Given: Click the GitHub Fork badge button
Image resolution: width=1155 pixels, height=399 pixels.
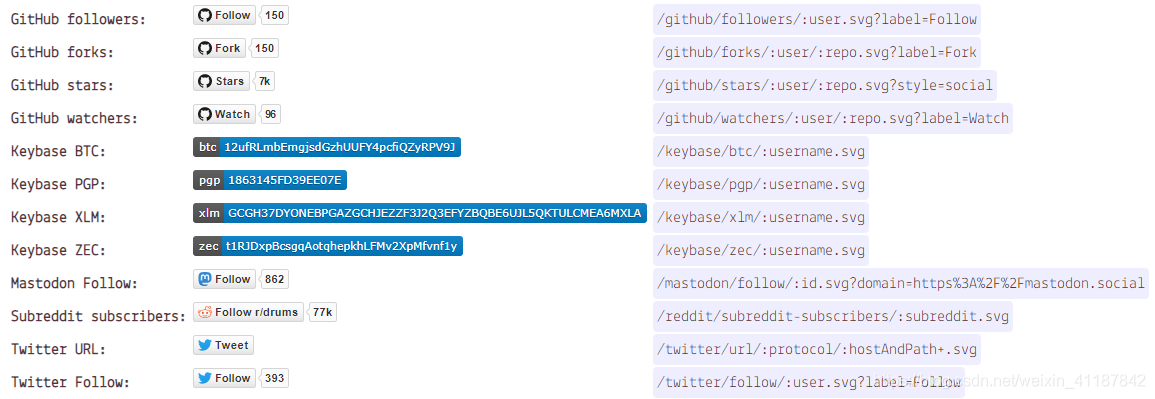Looking at the screenshot, I should [220, 48].
